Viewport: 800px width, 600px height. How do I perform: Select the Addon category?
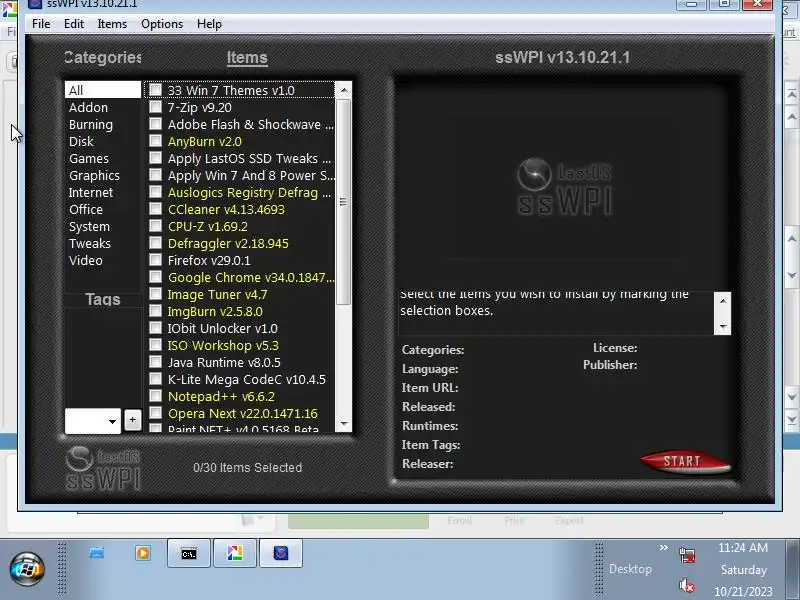103,108
